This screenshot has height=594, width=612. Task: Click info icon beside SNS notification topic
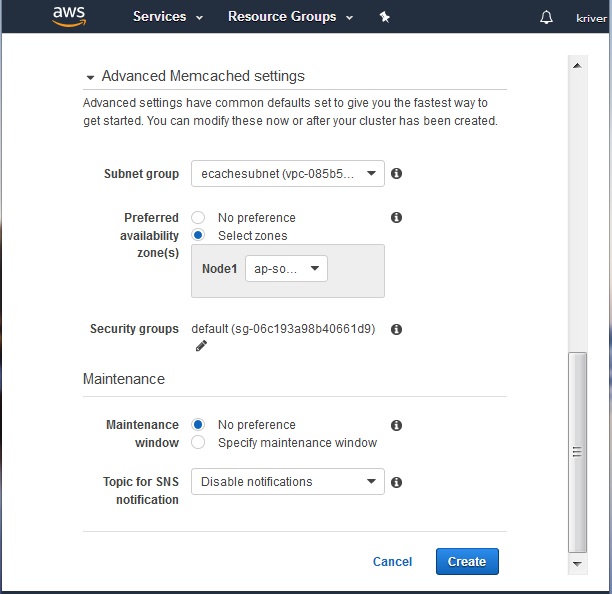396,482
